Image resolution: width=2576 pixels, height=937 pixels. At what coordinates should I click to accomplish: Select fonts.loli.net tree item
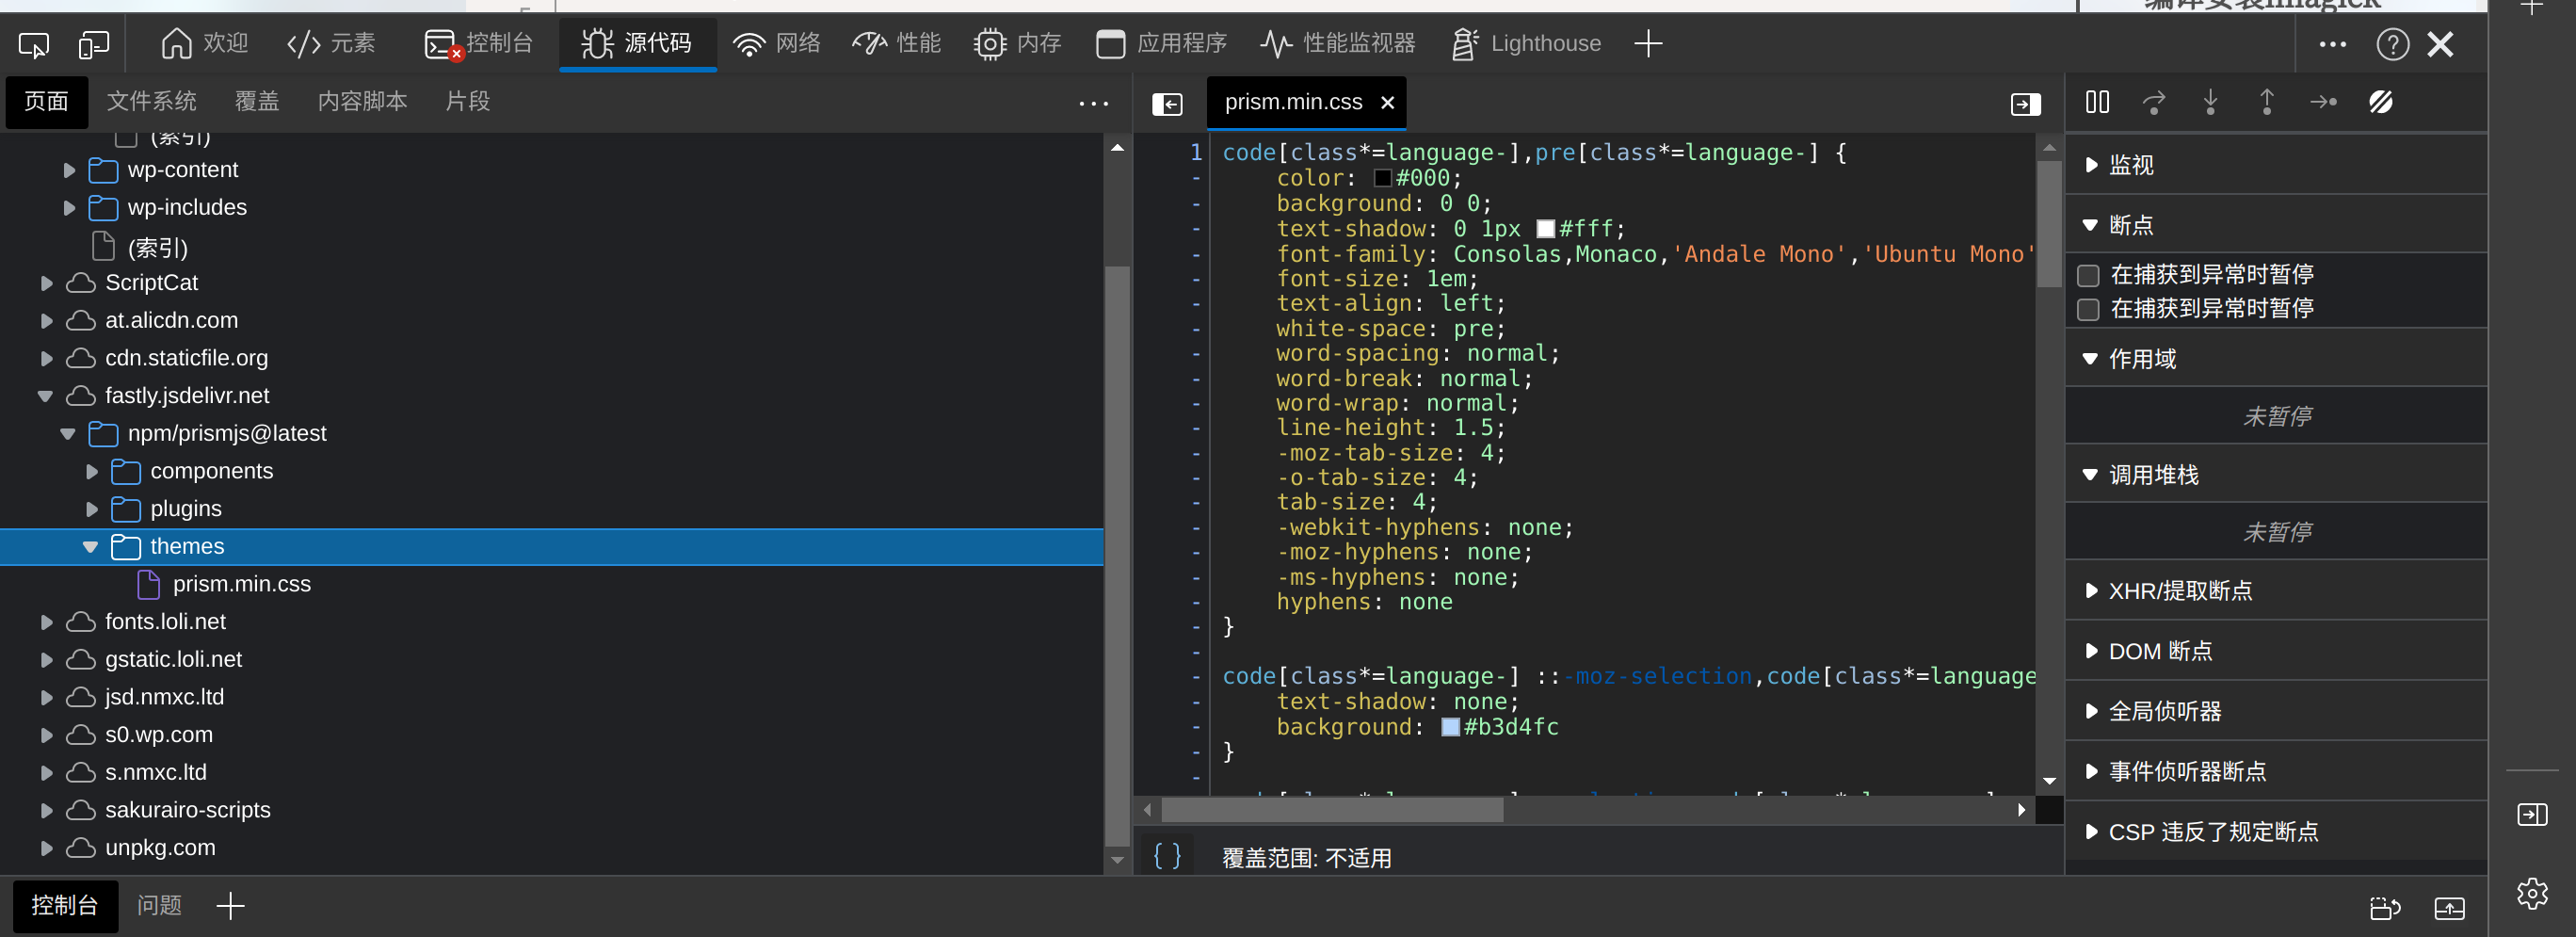pos(165,622)
